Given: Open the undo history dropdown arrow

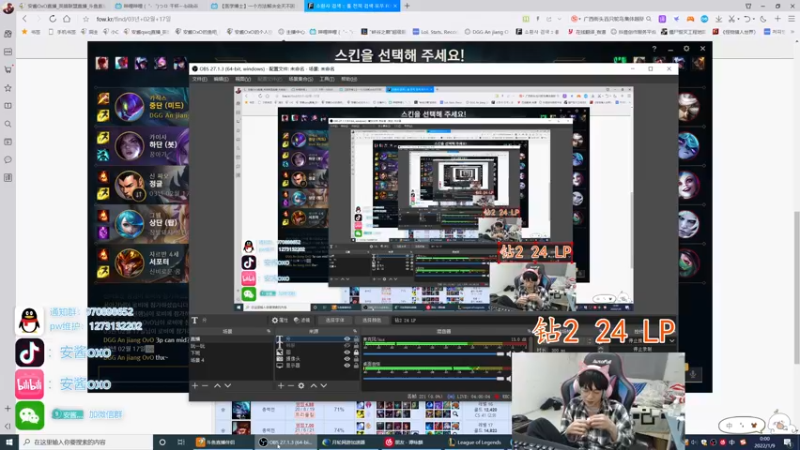Looking at the screenshot, I should point(753,19).
